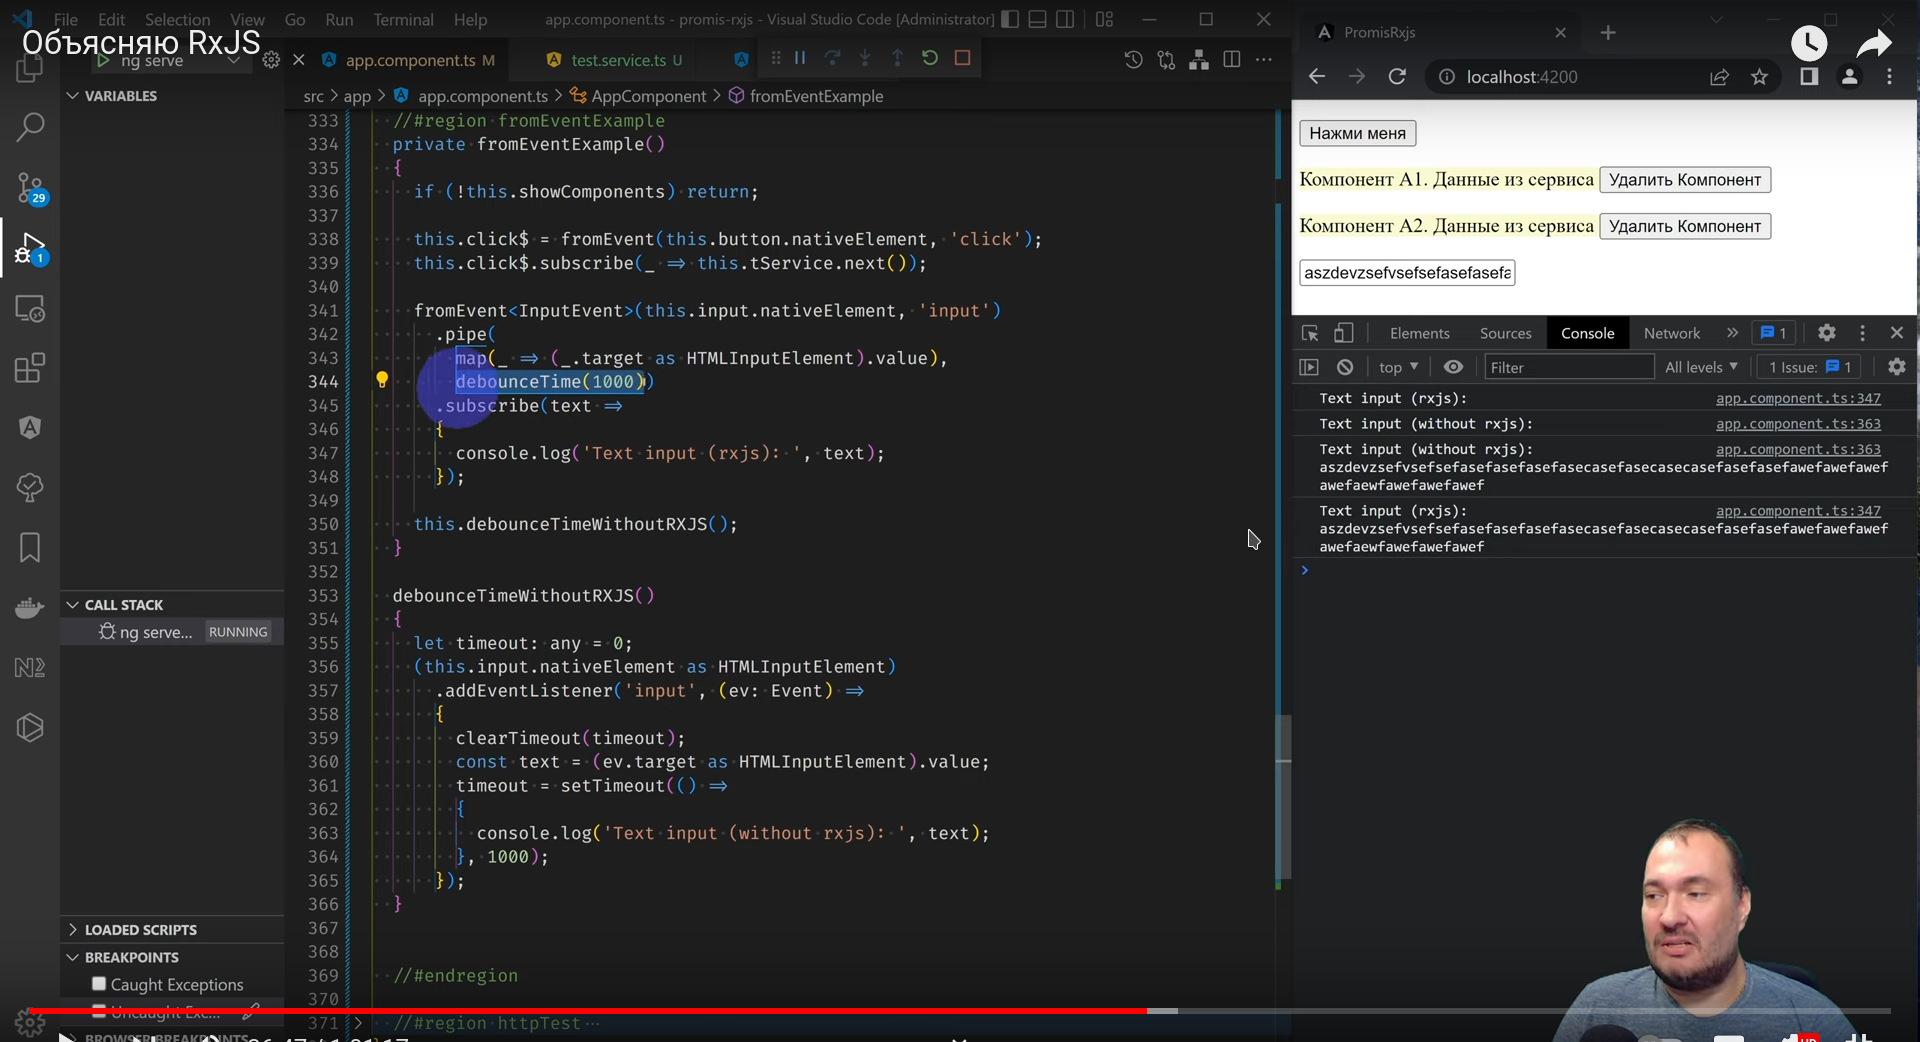
Task: Toggle device toolbar in DevTools
Action: click(1344, 333)
